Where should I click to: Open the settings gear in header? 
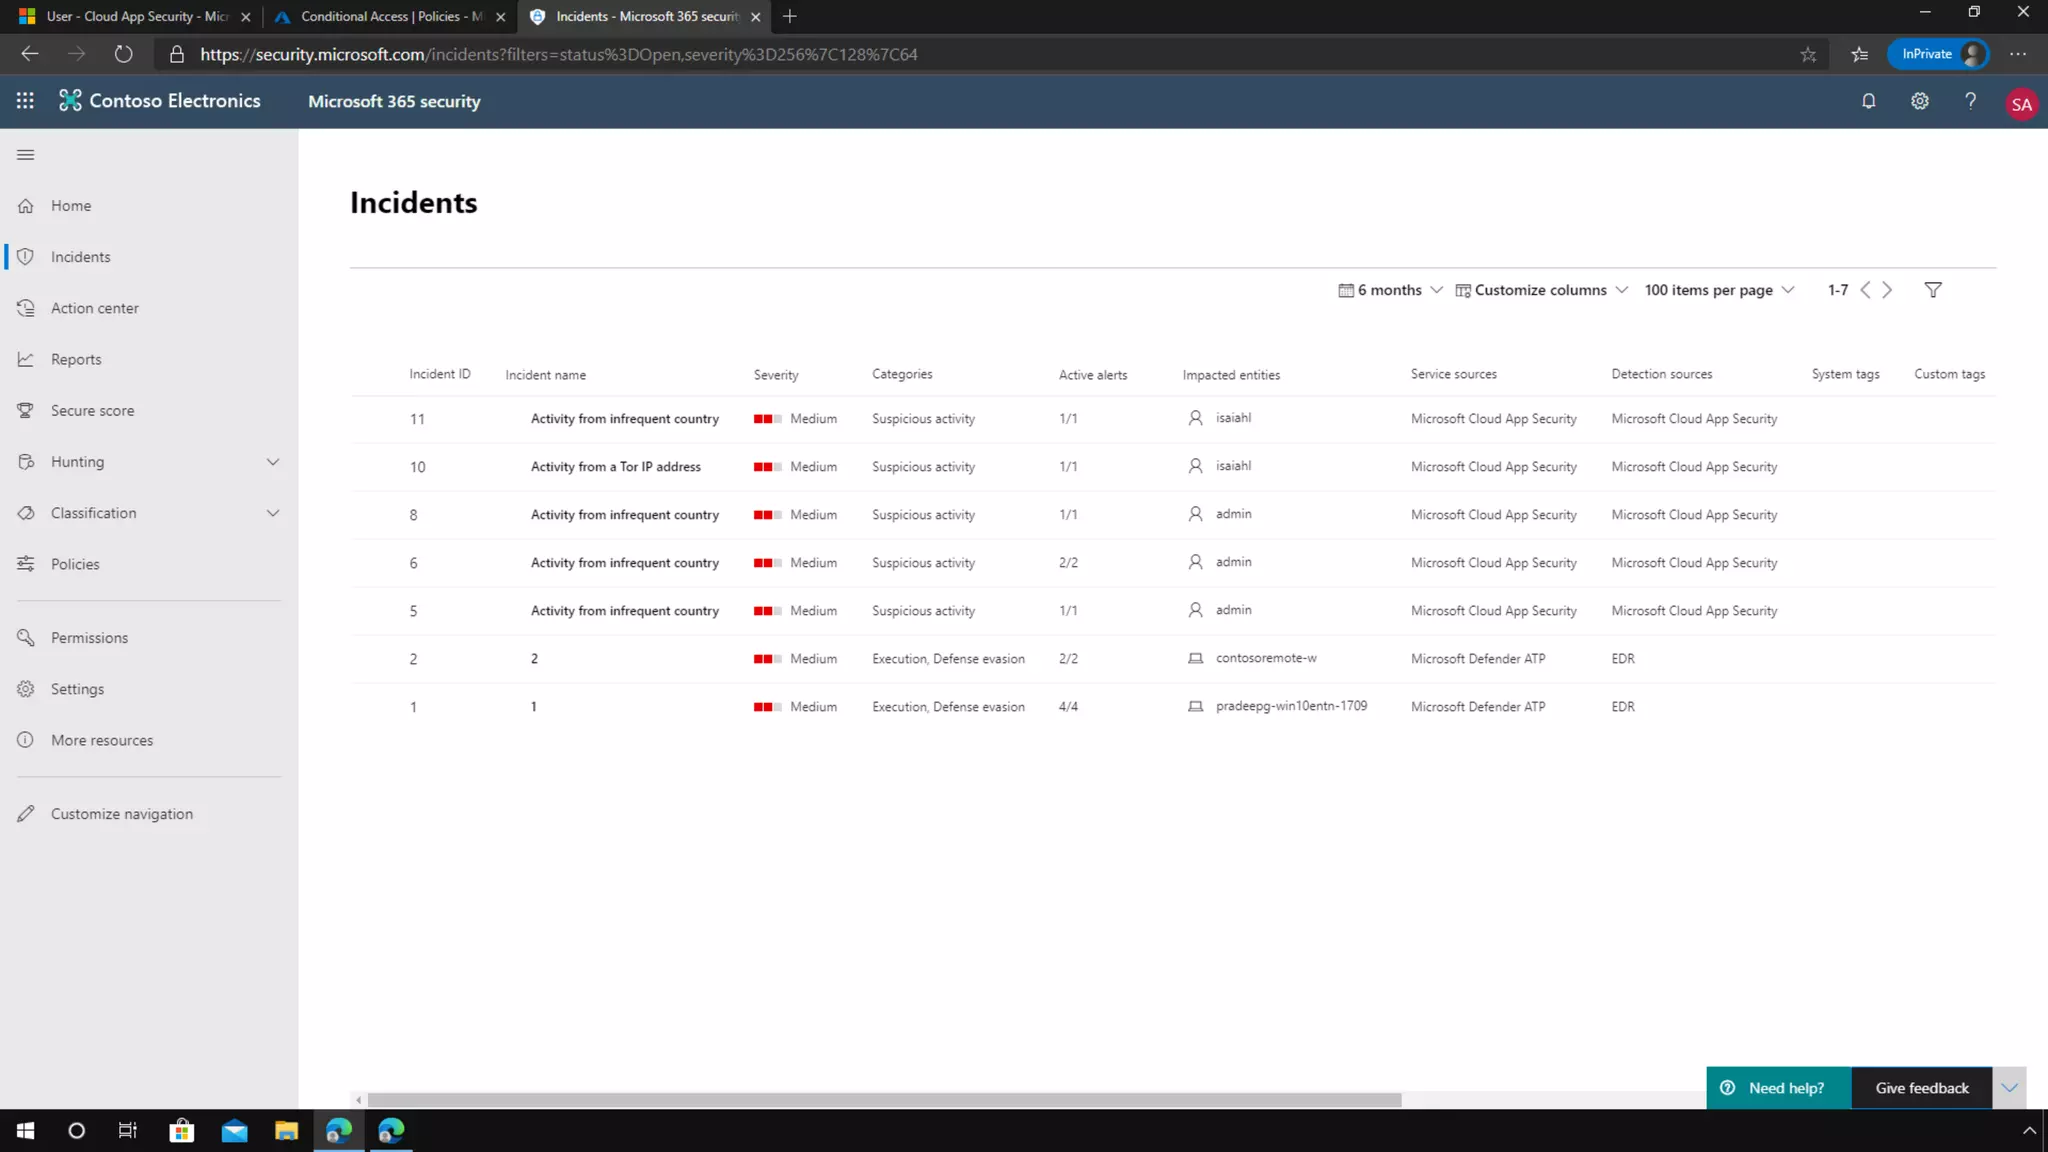tap(1919, 101)
